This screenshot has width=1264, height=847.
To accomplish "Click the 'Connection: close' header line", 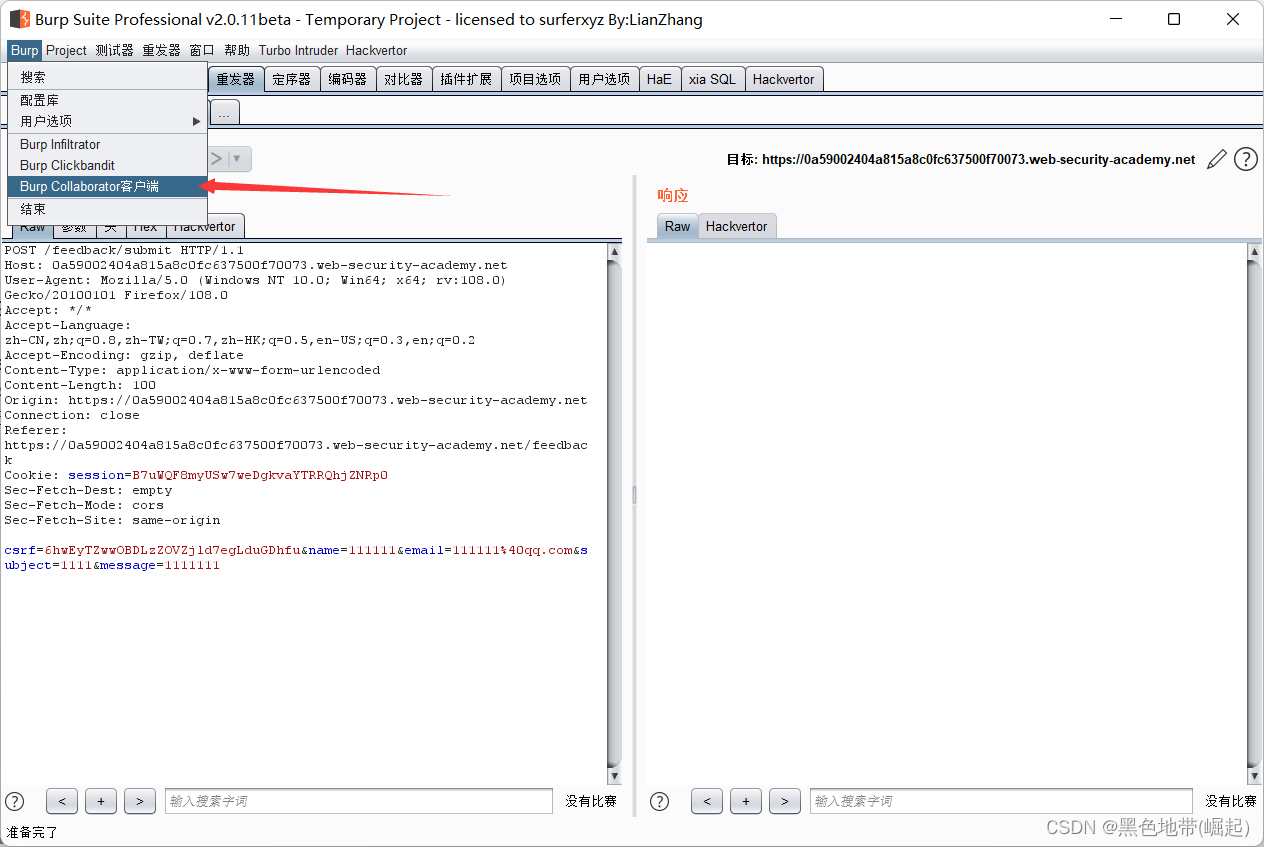I will pos(72,415).
